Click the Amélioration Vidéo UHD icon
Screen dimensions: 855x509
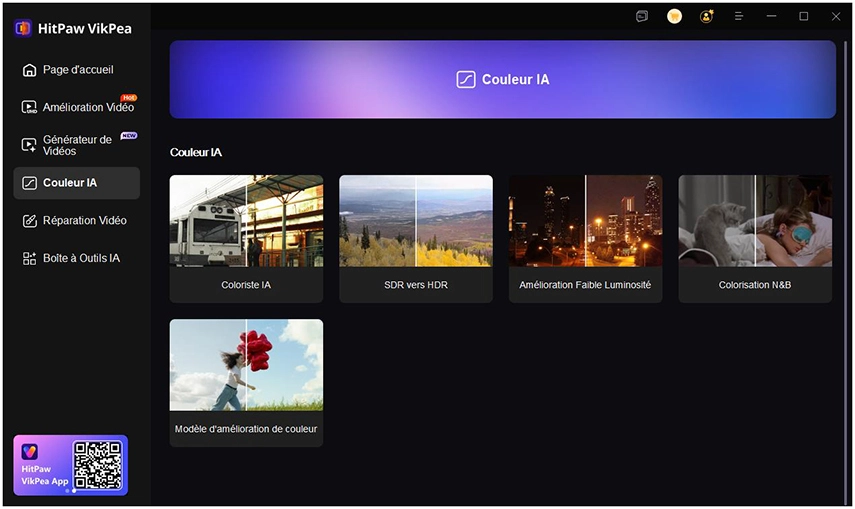tap(29, 107)
